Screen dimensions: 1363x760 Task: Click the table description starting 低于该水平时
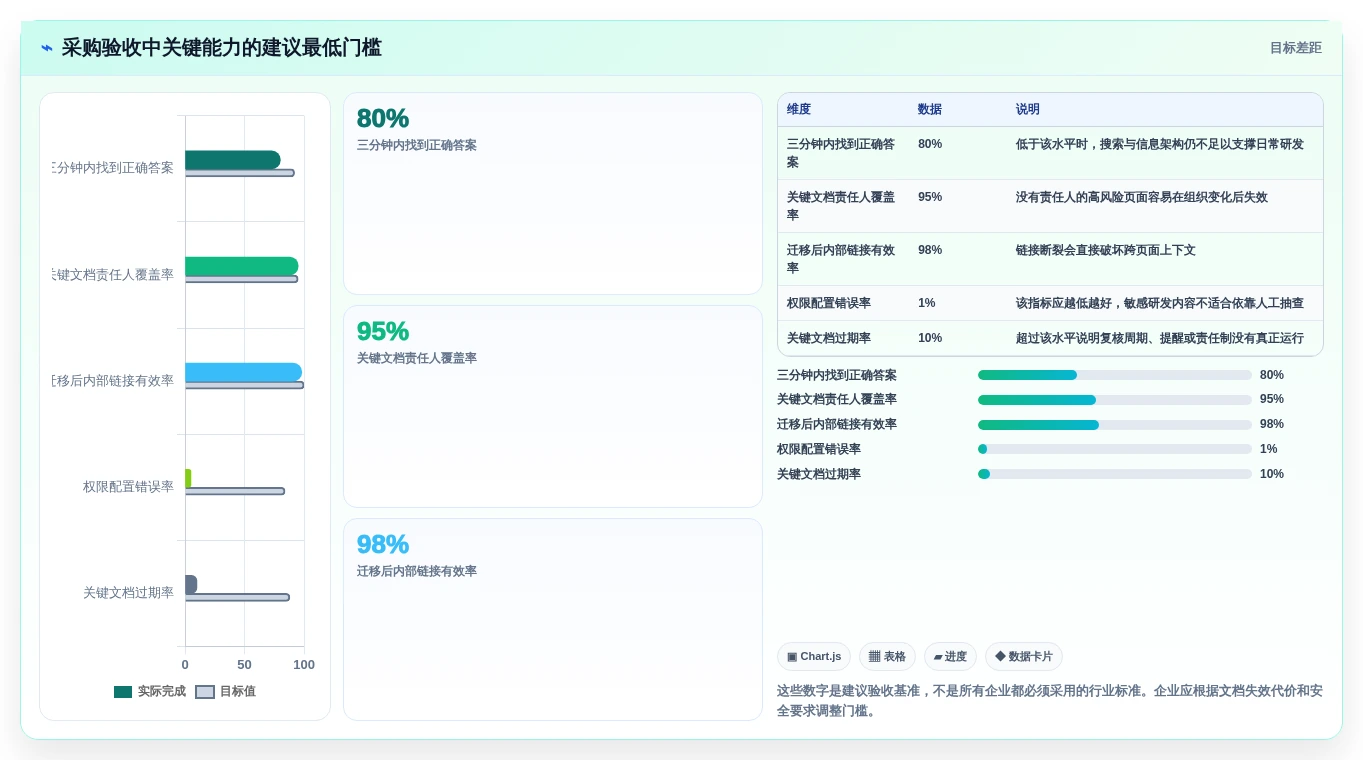click(x=1160, y=144)
